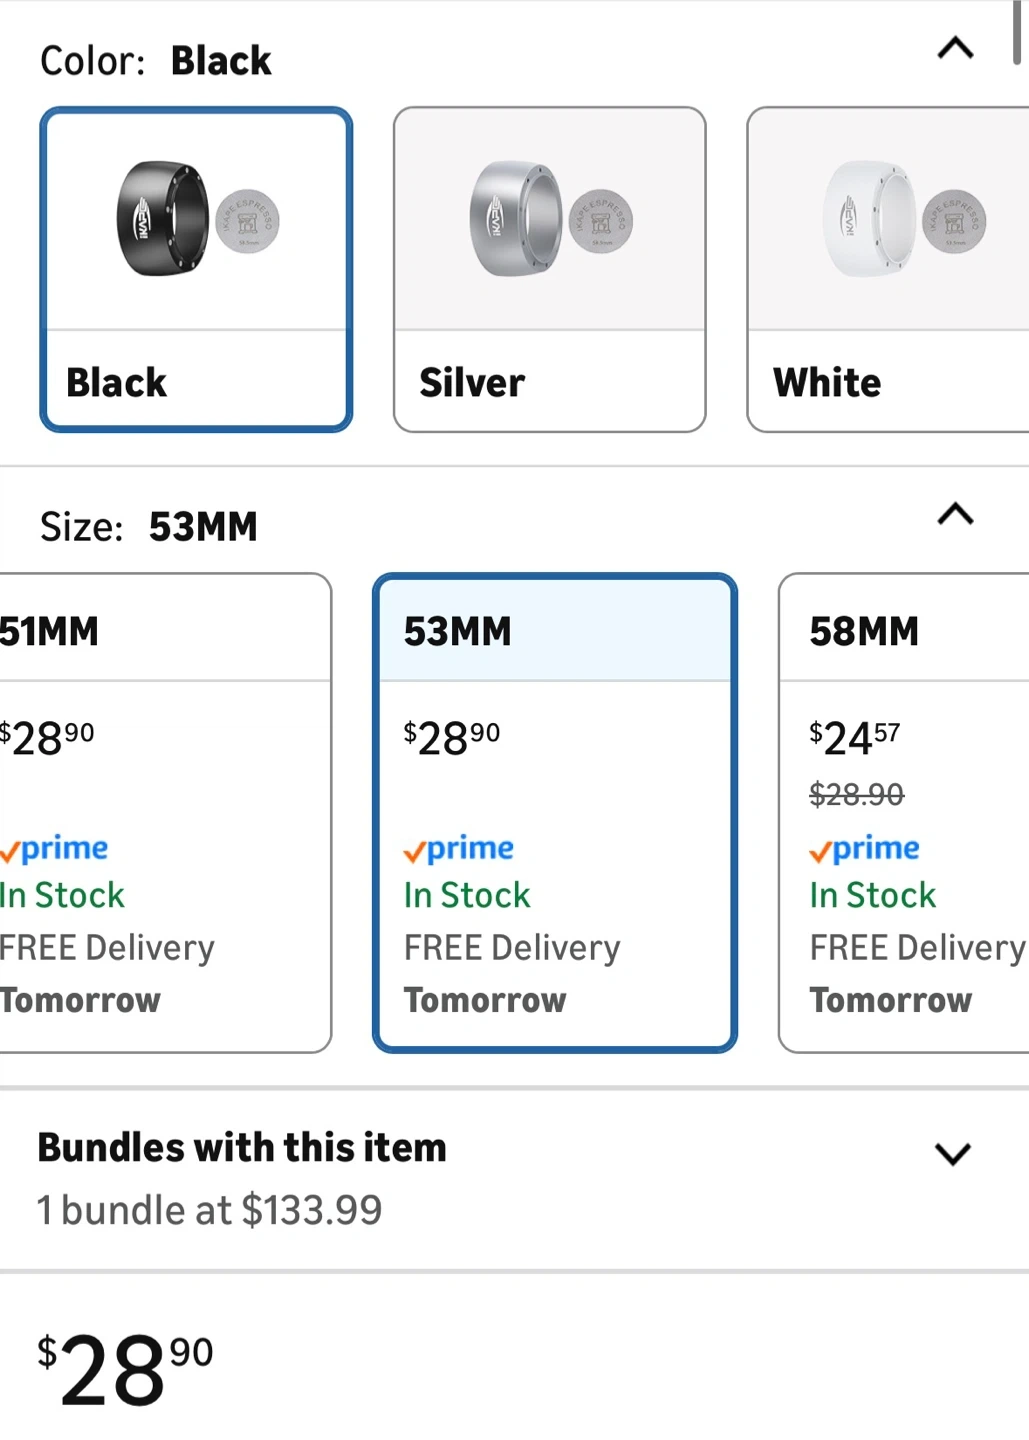The height and width of the screenshot is (1440, 1029).
Task: Collapse the Color section chevron
Action: (955, 48)
